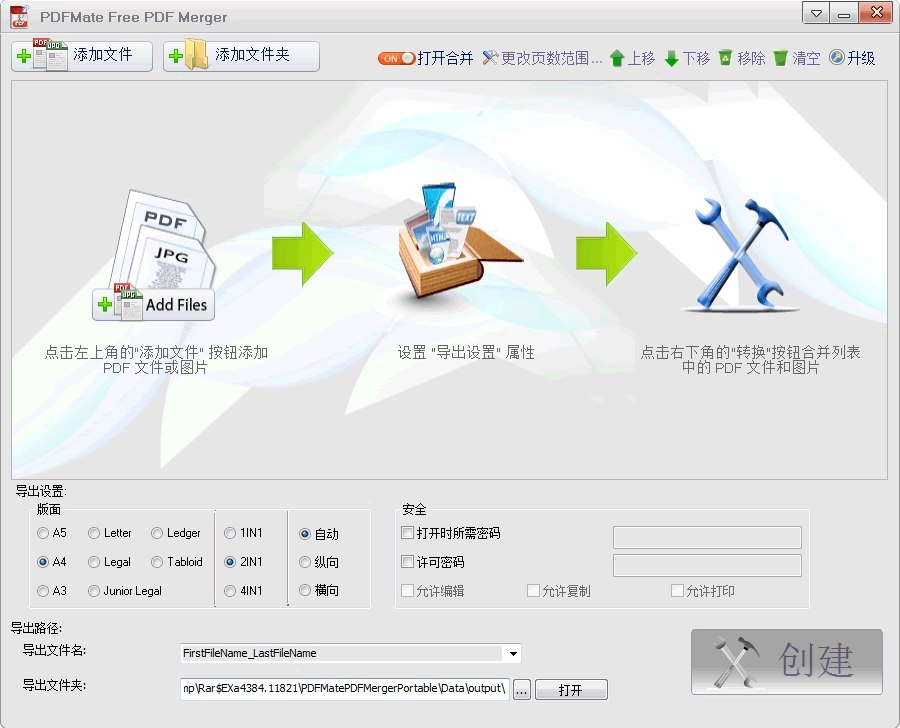Select A4 page size
The height and width of the screenshot is (728, 900).
coord(42,562)
